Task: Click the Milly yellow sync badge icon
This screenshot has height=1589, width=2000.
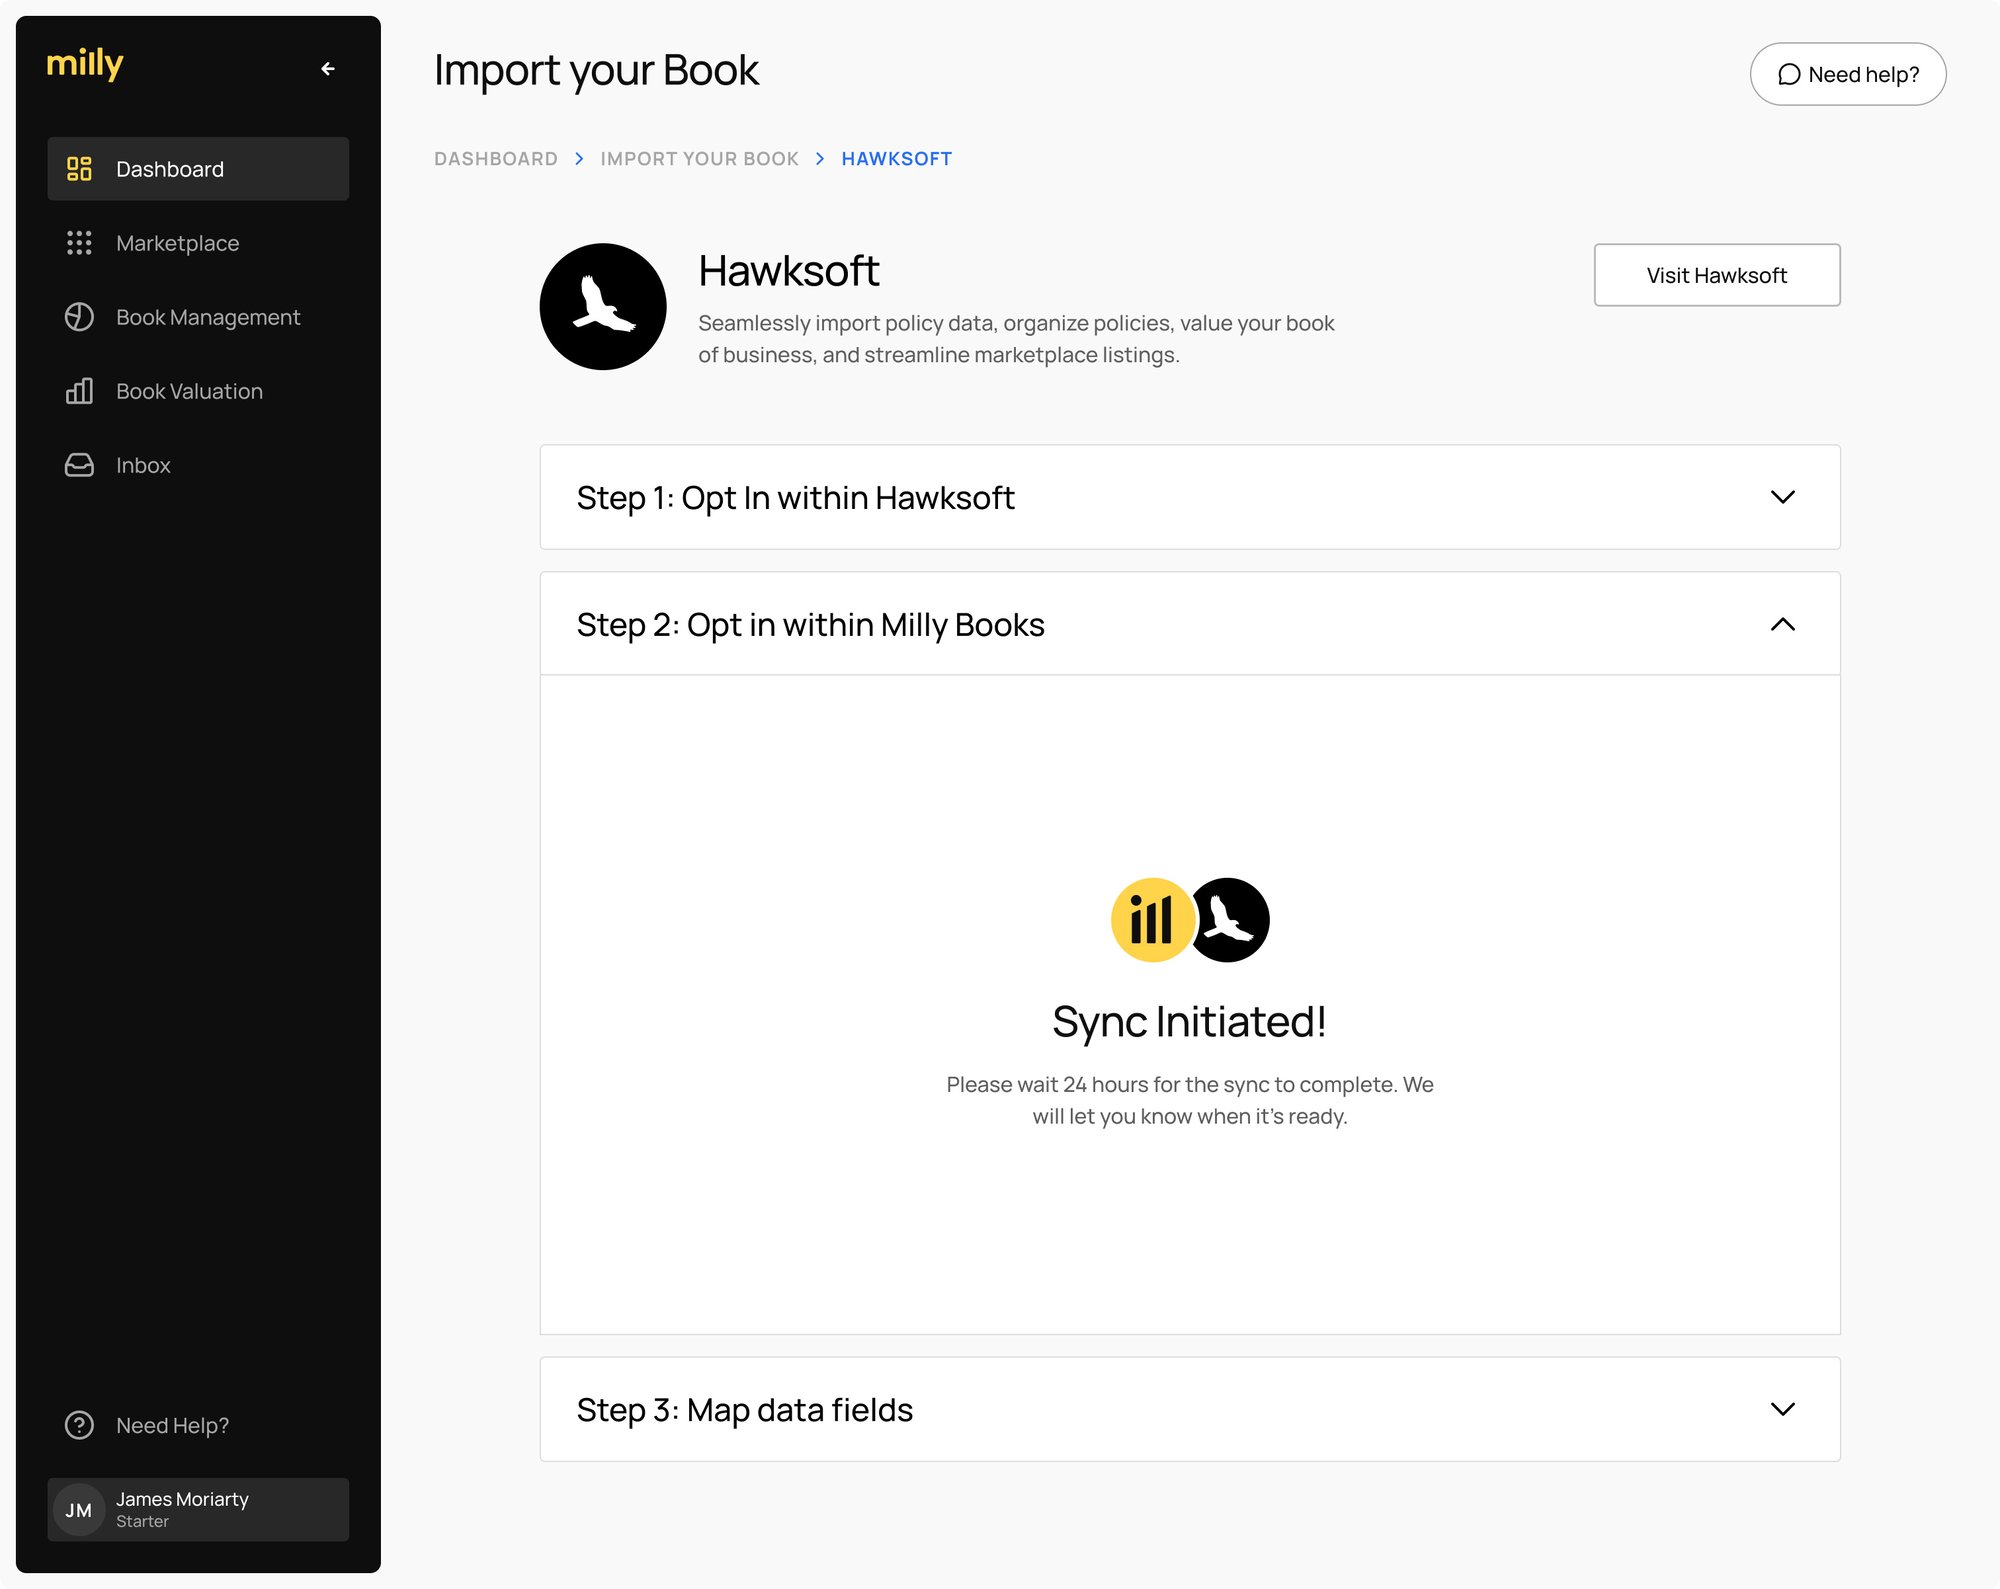Action: (x=1152, y=919)
